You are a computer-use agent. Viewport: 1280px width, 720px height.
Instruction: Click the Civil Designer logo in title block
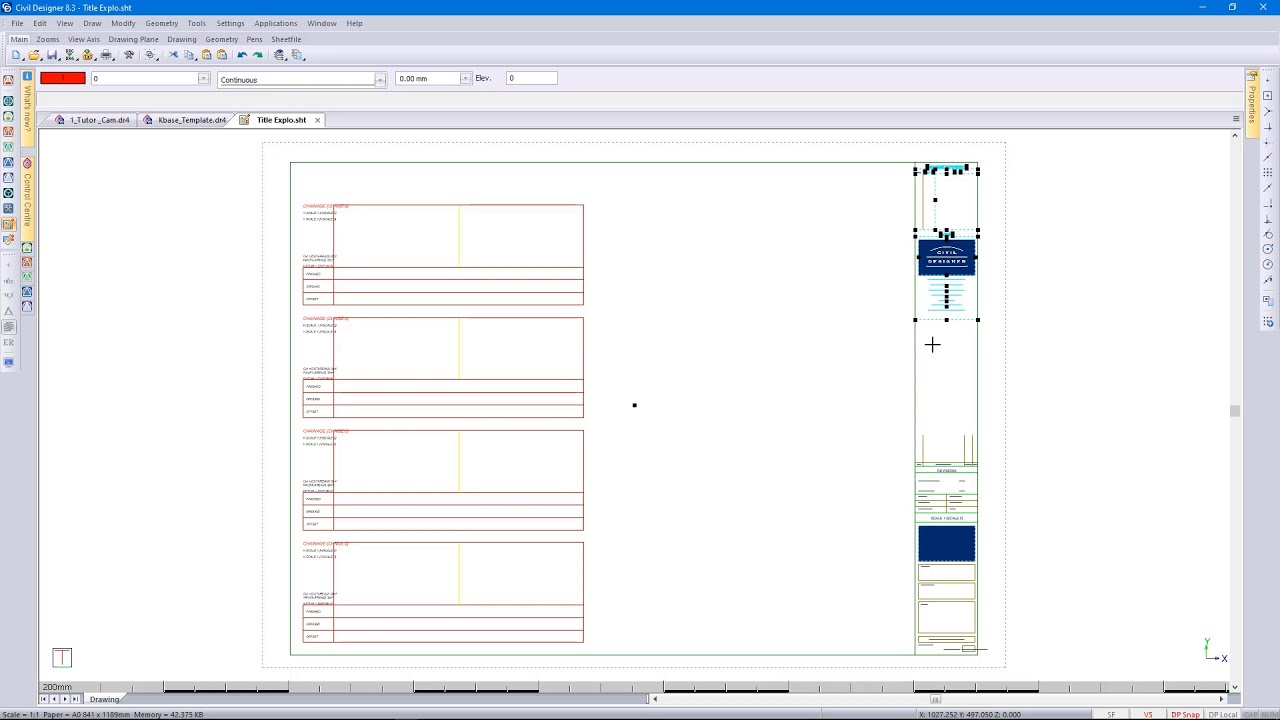(946, 257)
